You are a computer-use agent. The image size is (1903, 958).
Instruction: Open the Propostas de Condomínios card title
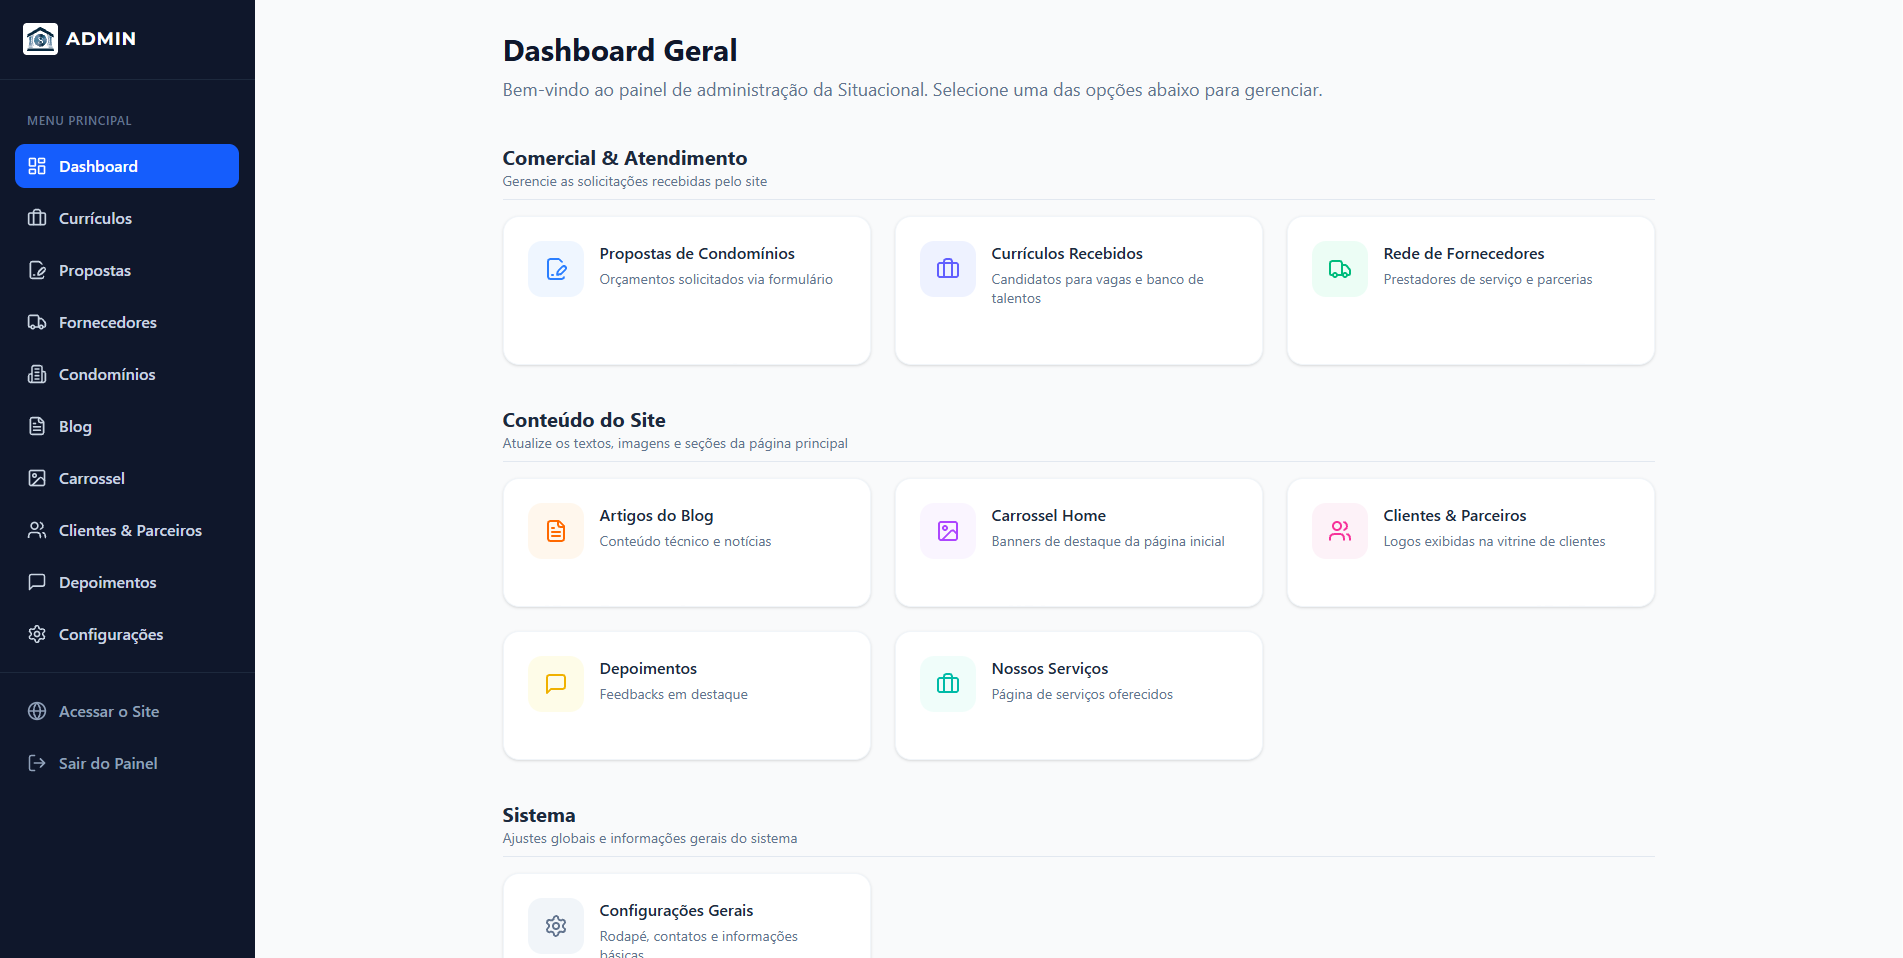pyautogui.click(x=697, y=254)
